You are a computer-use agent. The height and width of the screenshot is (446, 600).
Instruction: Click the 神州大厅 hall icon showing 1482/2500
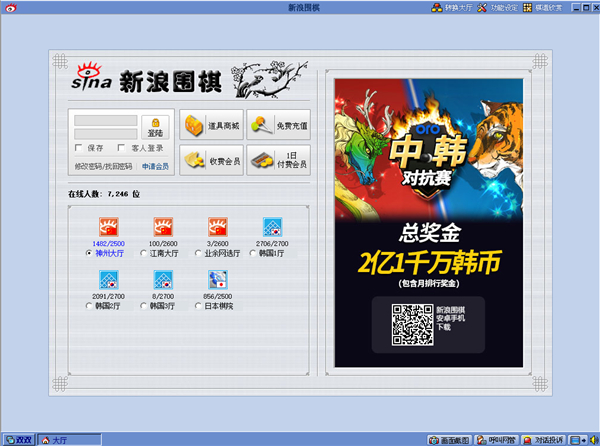coord(109,227)
